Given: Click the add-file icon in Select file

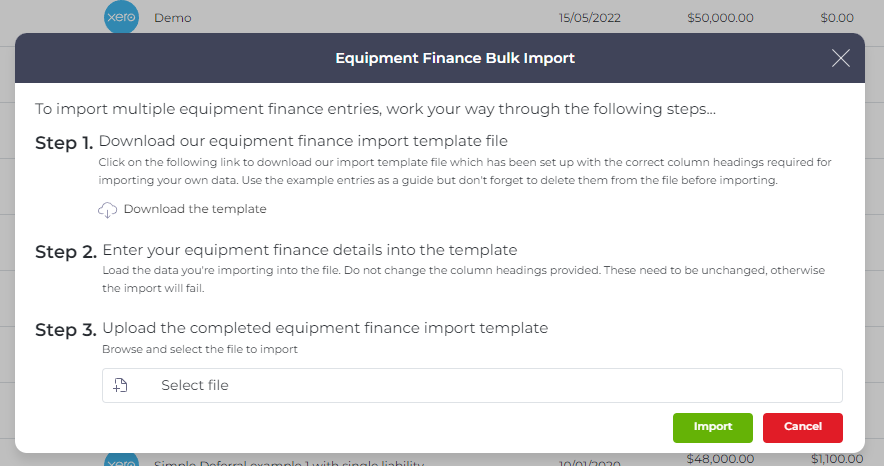Looking at the screenshot, I should [120, 385].
